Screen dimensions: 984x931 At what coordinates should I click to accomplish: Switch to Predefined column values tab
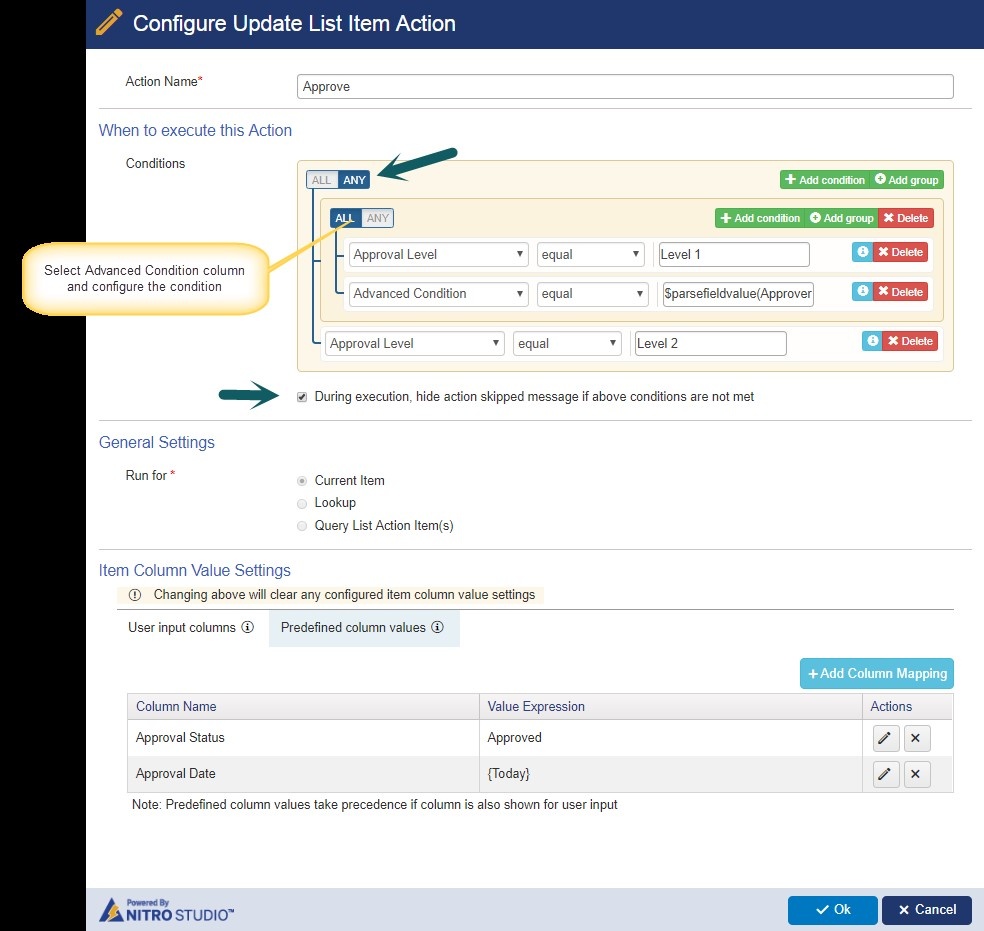(353, 628)
